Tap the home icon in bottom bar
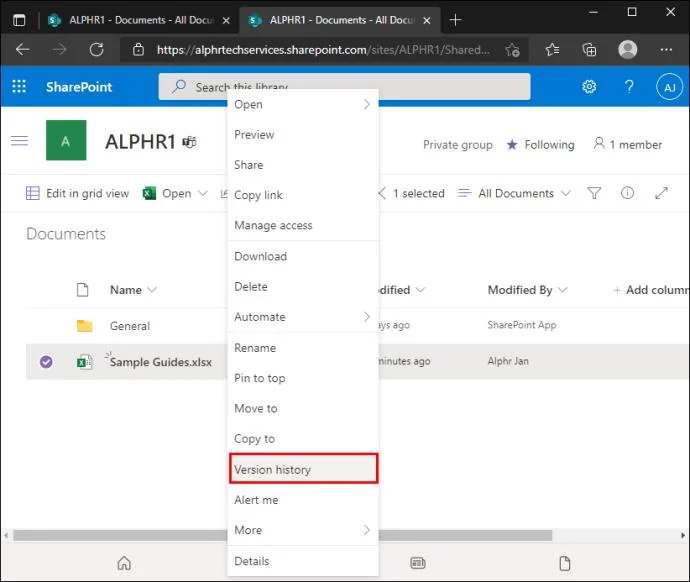This screenshot has width=690, height=582. tap(124, 563)
